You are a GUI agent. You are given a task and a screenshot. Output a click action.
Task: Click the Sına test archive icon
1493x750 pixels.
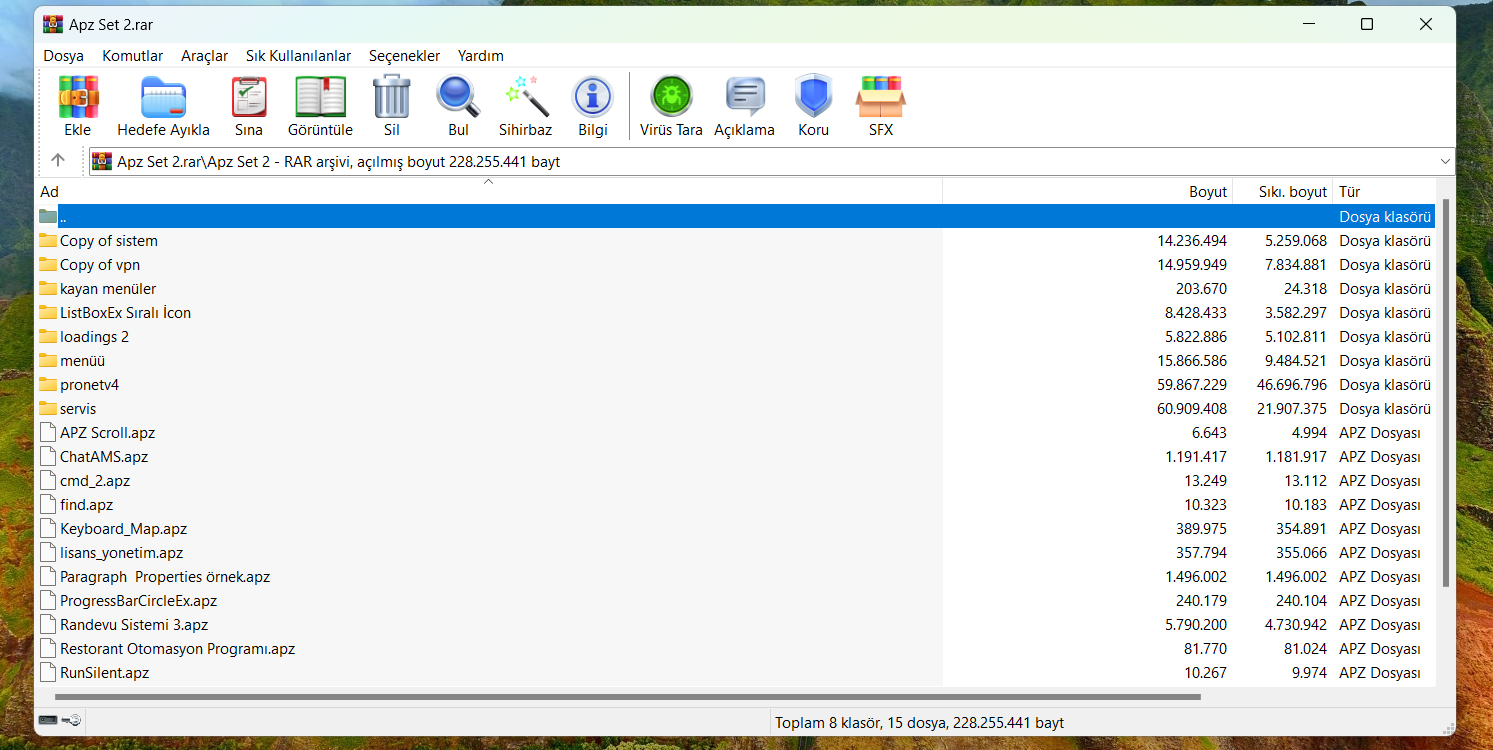[249, 98]
